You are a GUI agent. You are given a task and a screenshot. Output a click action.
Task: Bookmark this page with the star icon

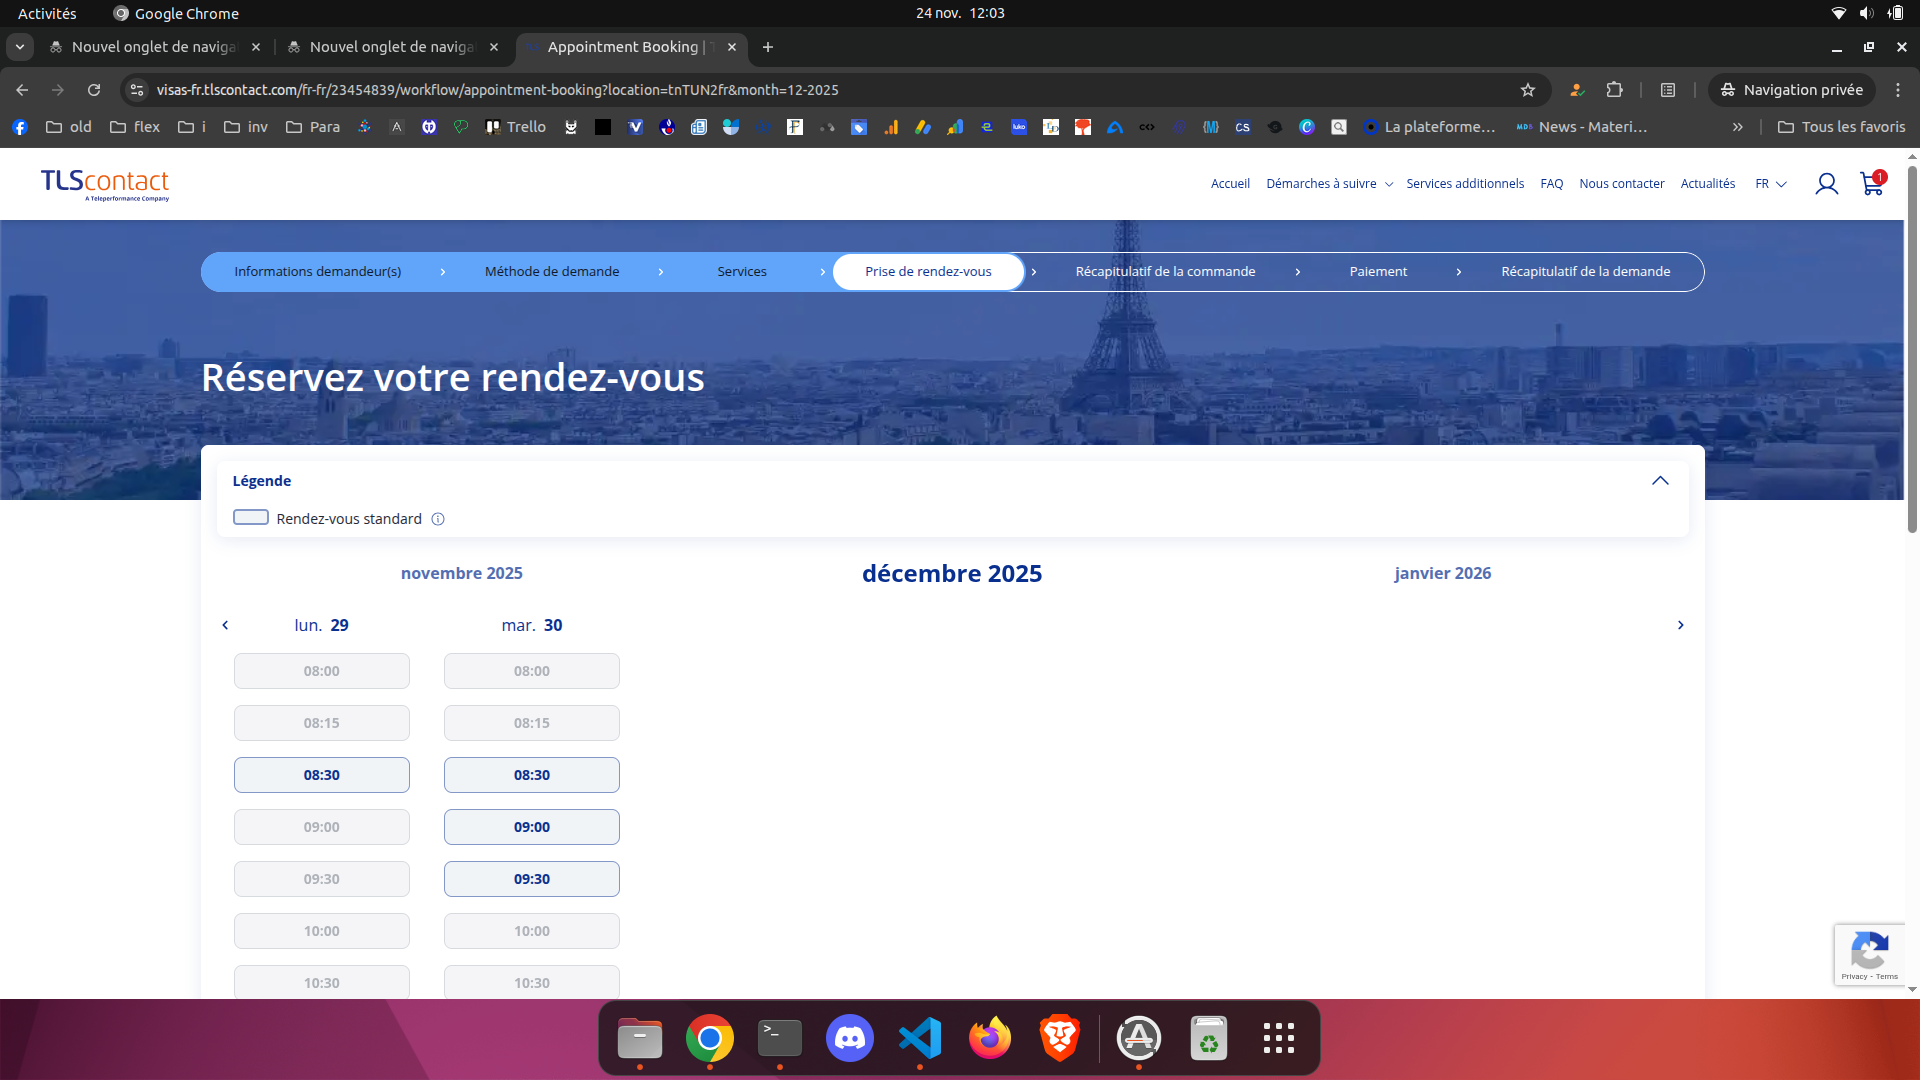(x=1528, y=90)
